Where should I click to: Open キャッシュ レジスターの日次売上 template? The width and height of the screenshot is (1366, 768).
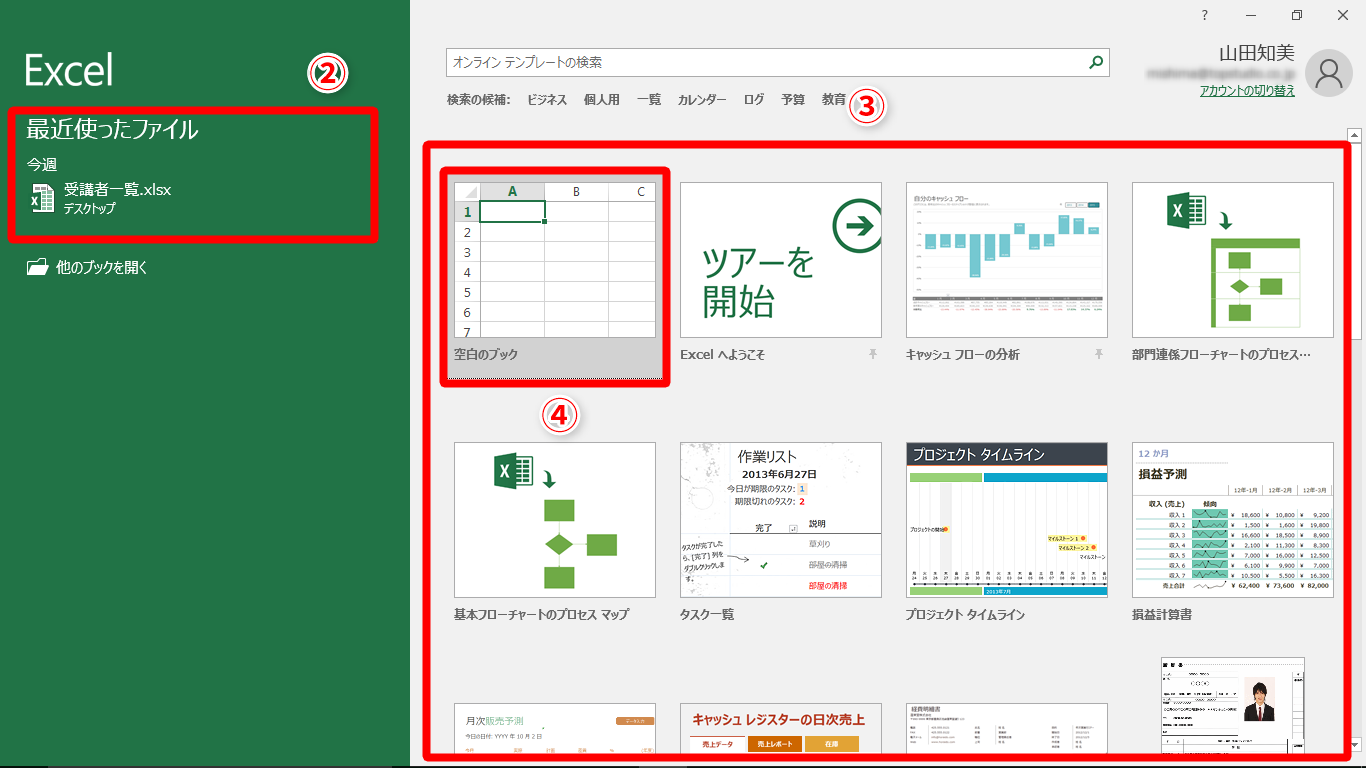781,728
